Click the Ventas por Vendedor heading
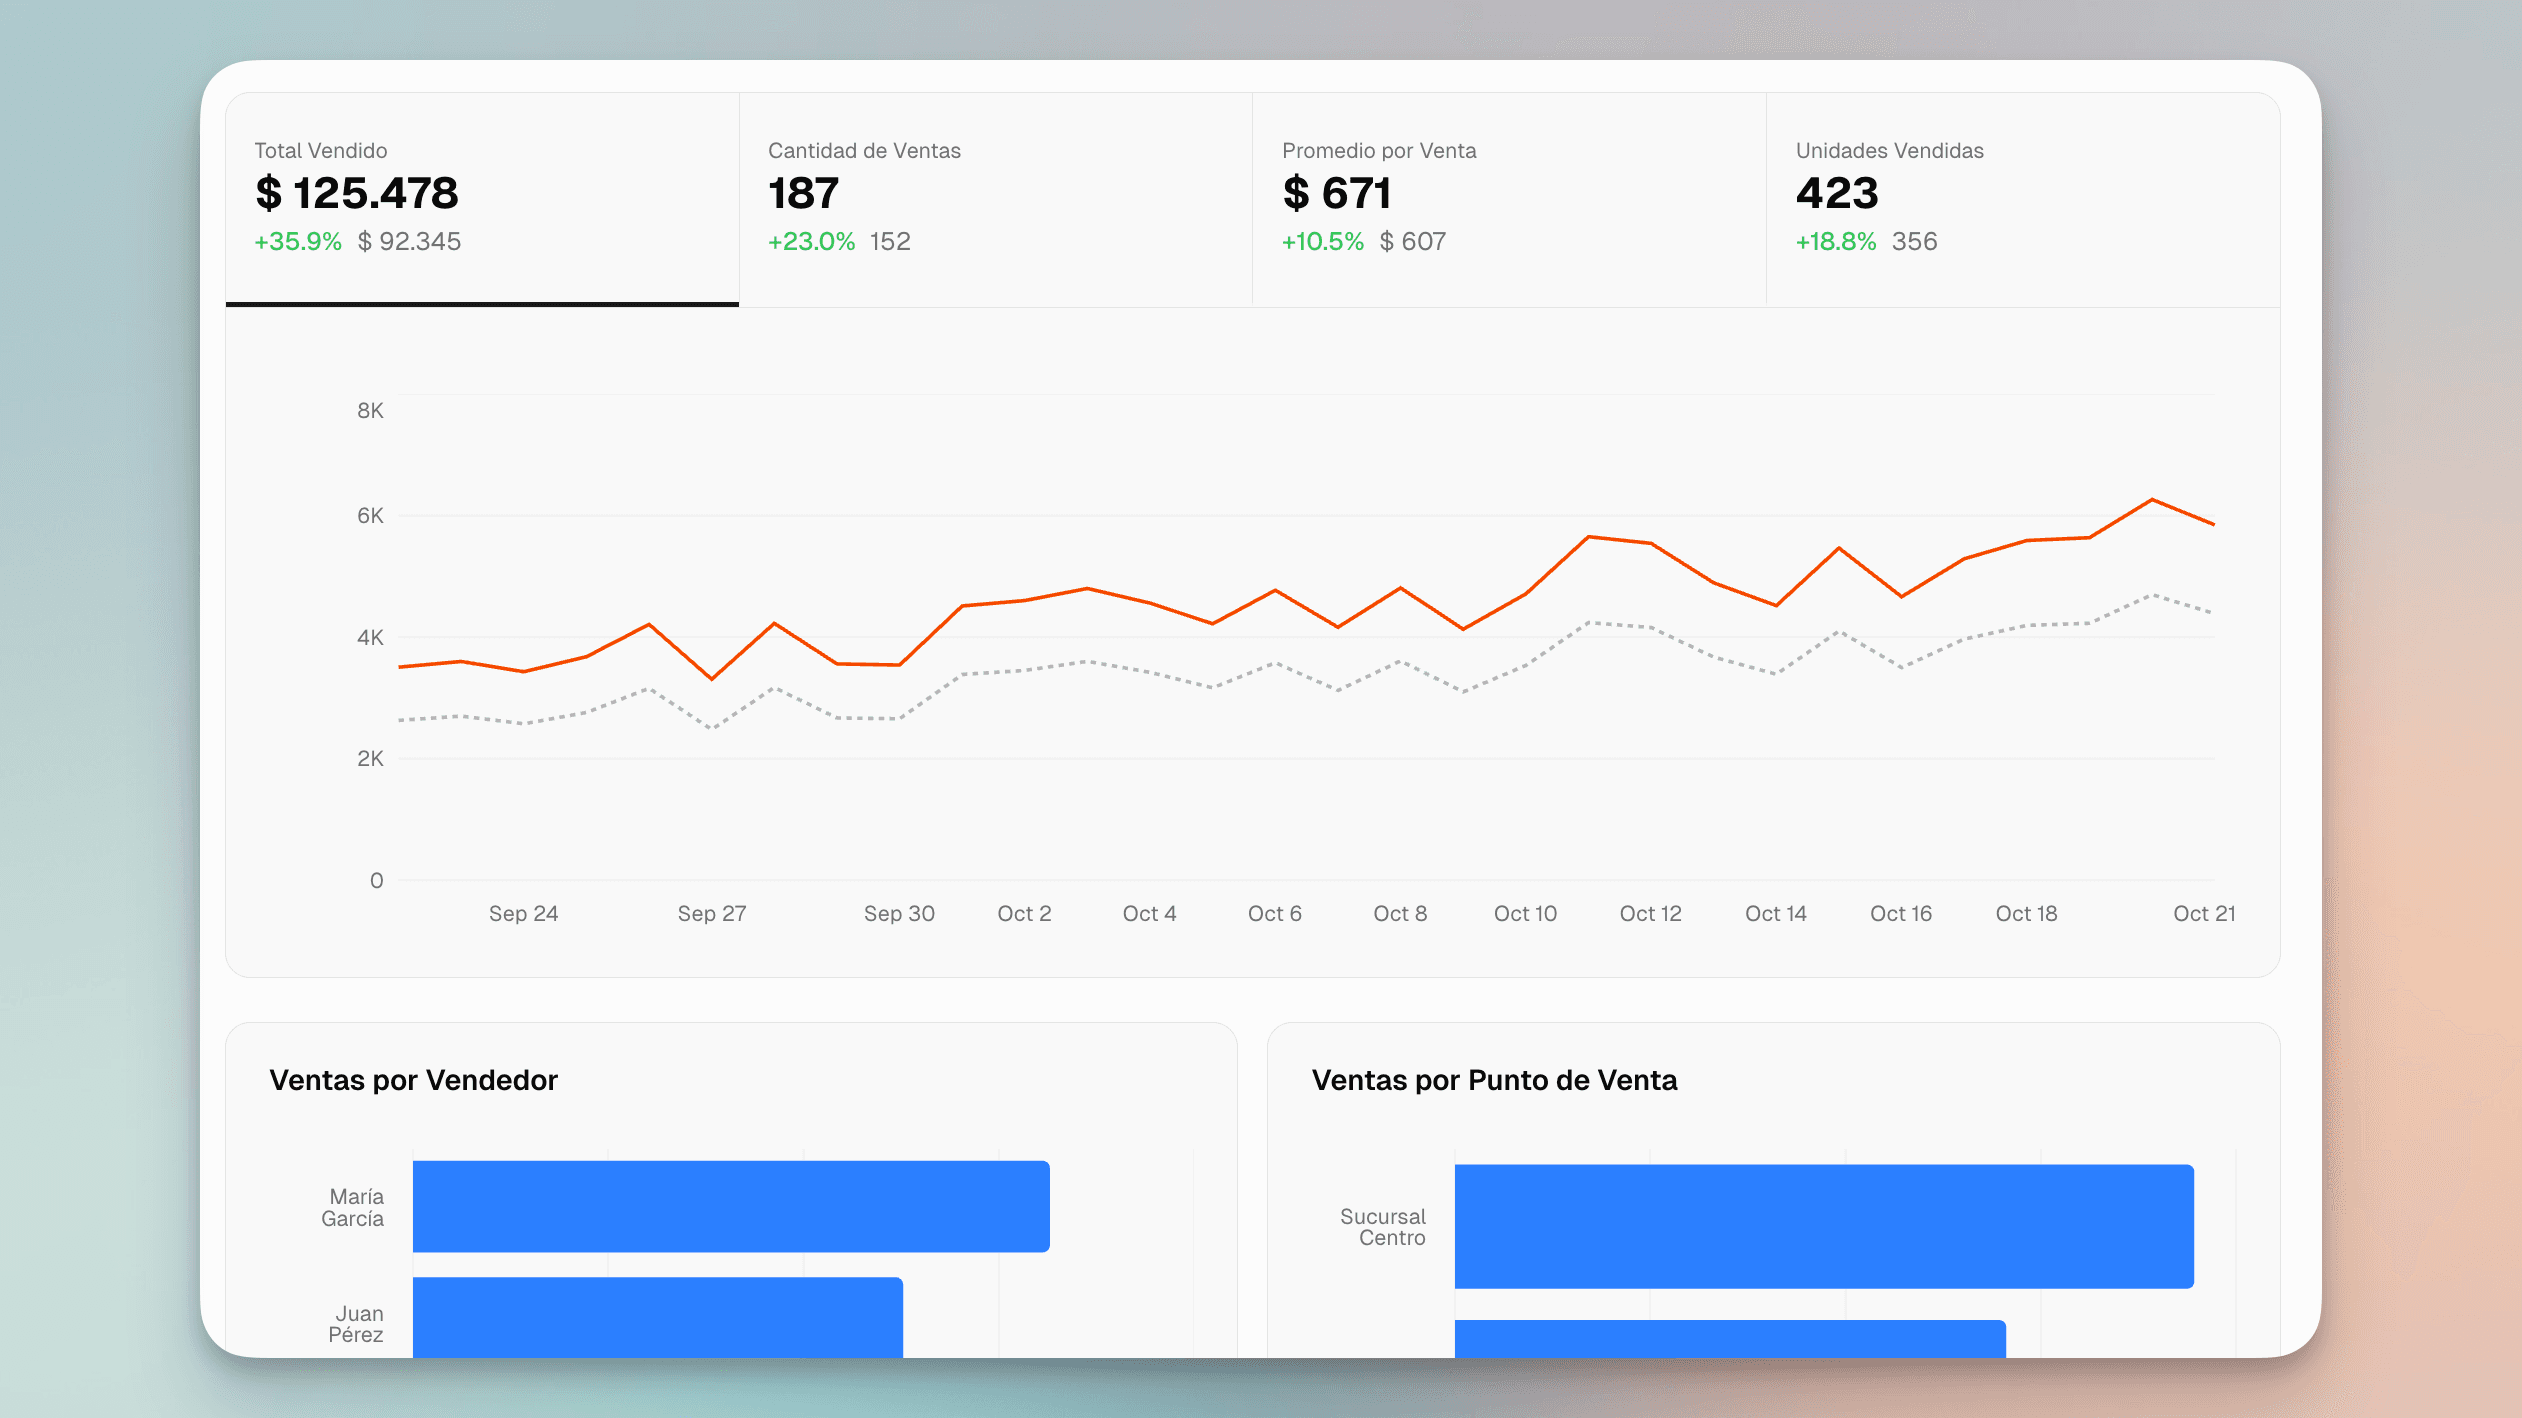2522x1418 pixels. (x=413, y=1080)
